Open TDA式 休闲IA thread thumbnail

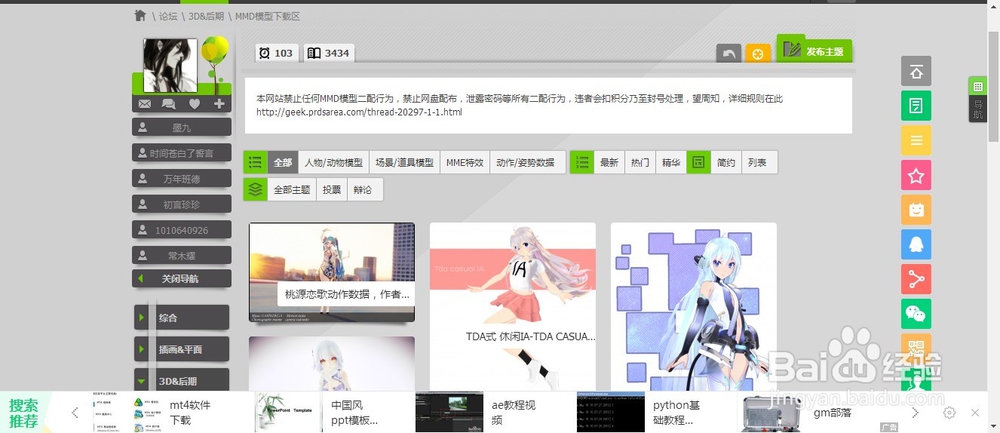[513, 306]
